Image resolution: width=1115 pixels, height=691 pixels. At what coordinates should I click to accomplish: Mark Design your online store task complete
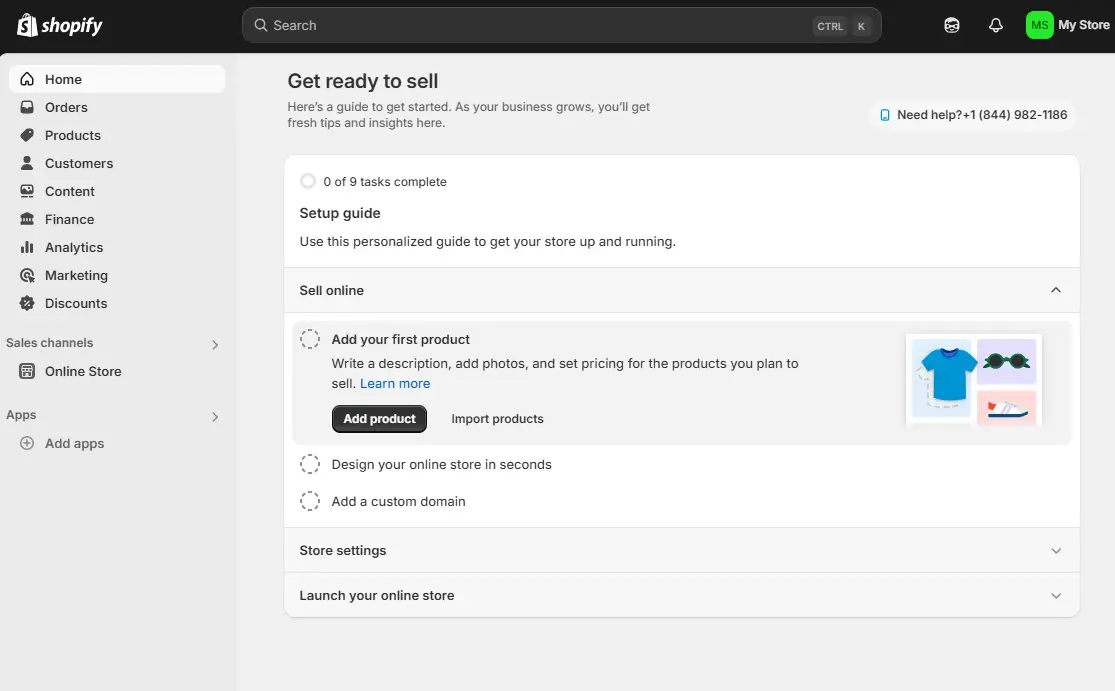point(310,463)
